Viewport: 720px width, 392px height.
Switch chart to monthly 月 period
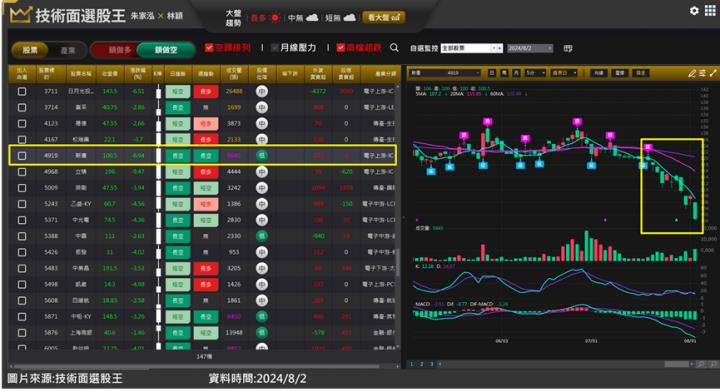[516, 73]
